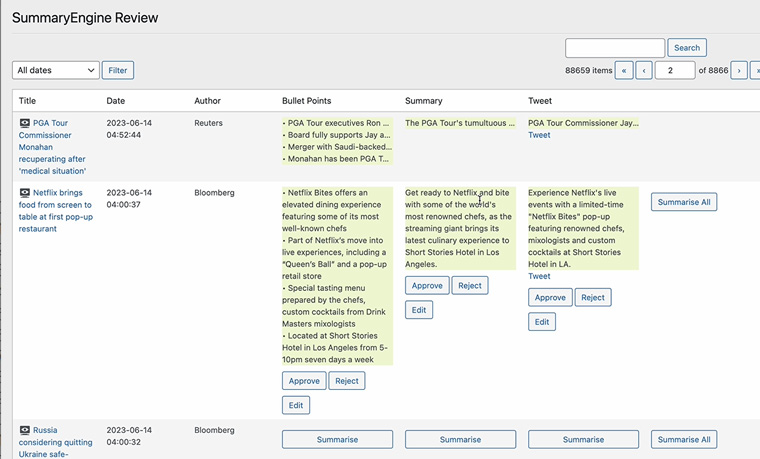The width and height of the screenshot is (760, 459).
Task: Click Netflix bullet points text block
Action: [x=337, y=276]
